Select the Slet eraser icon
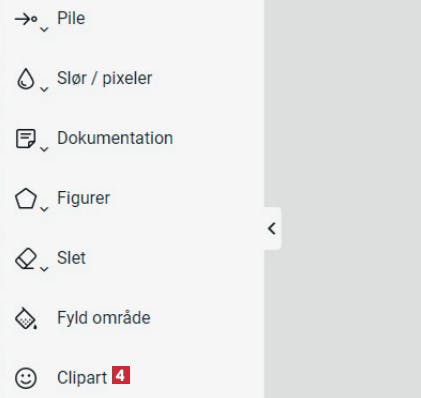The image size is (421, 398). pyautogui.click(x=26, y=258)
